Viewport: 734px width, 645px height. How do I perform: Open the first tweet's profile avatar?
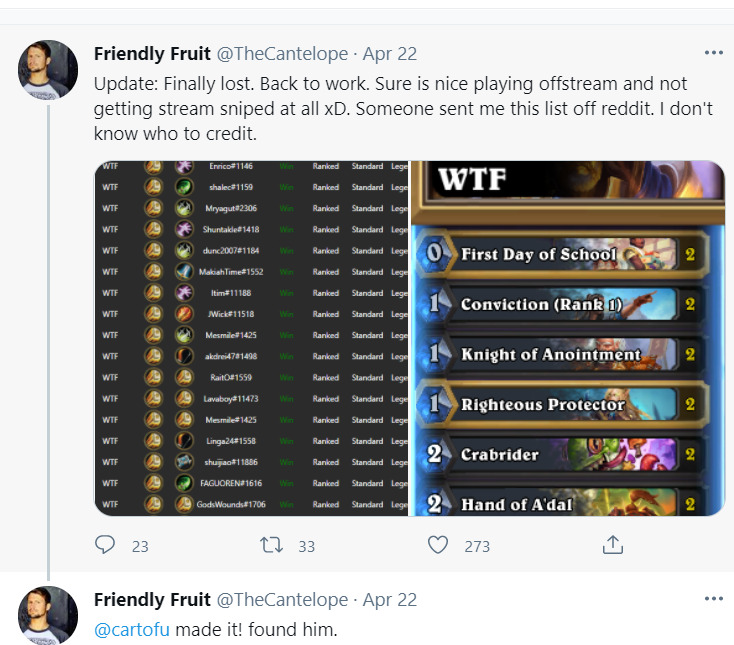[48, 70]
